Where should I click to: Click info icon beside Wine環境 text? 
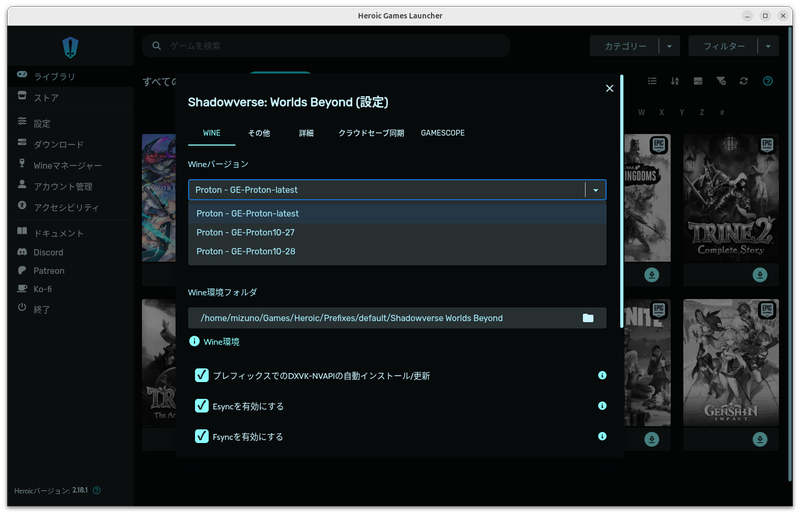coord(194,341)
